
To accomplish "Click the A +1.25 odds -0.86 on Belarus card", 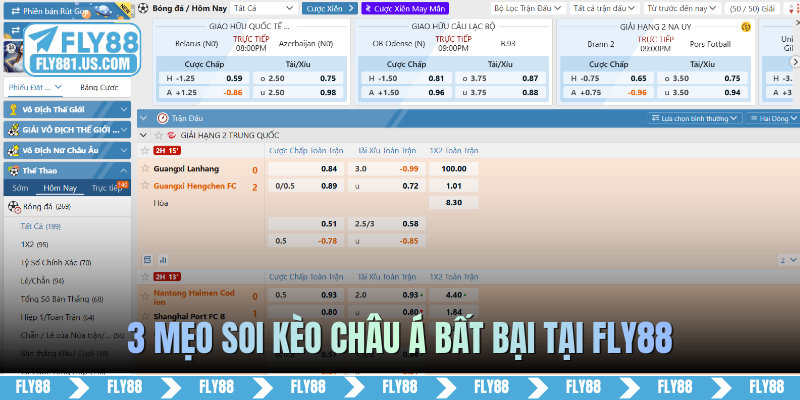I will coord(203,92).
